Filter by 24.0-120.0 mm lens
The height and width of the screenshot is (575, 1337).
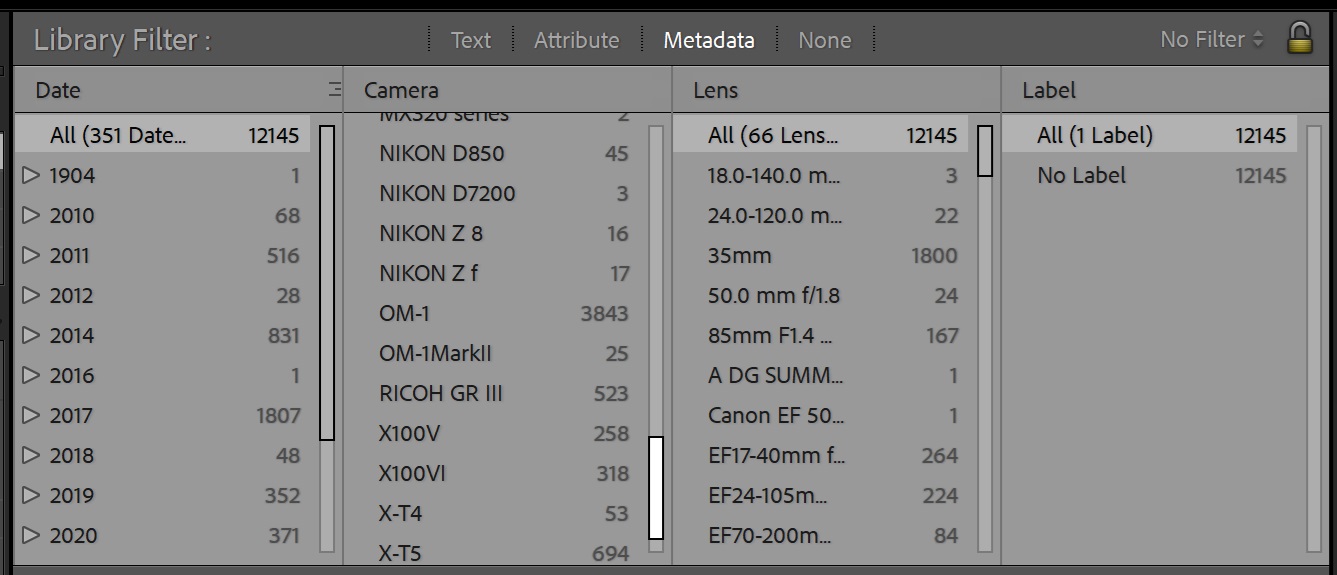[821, 215]
